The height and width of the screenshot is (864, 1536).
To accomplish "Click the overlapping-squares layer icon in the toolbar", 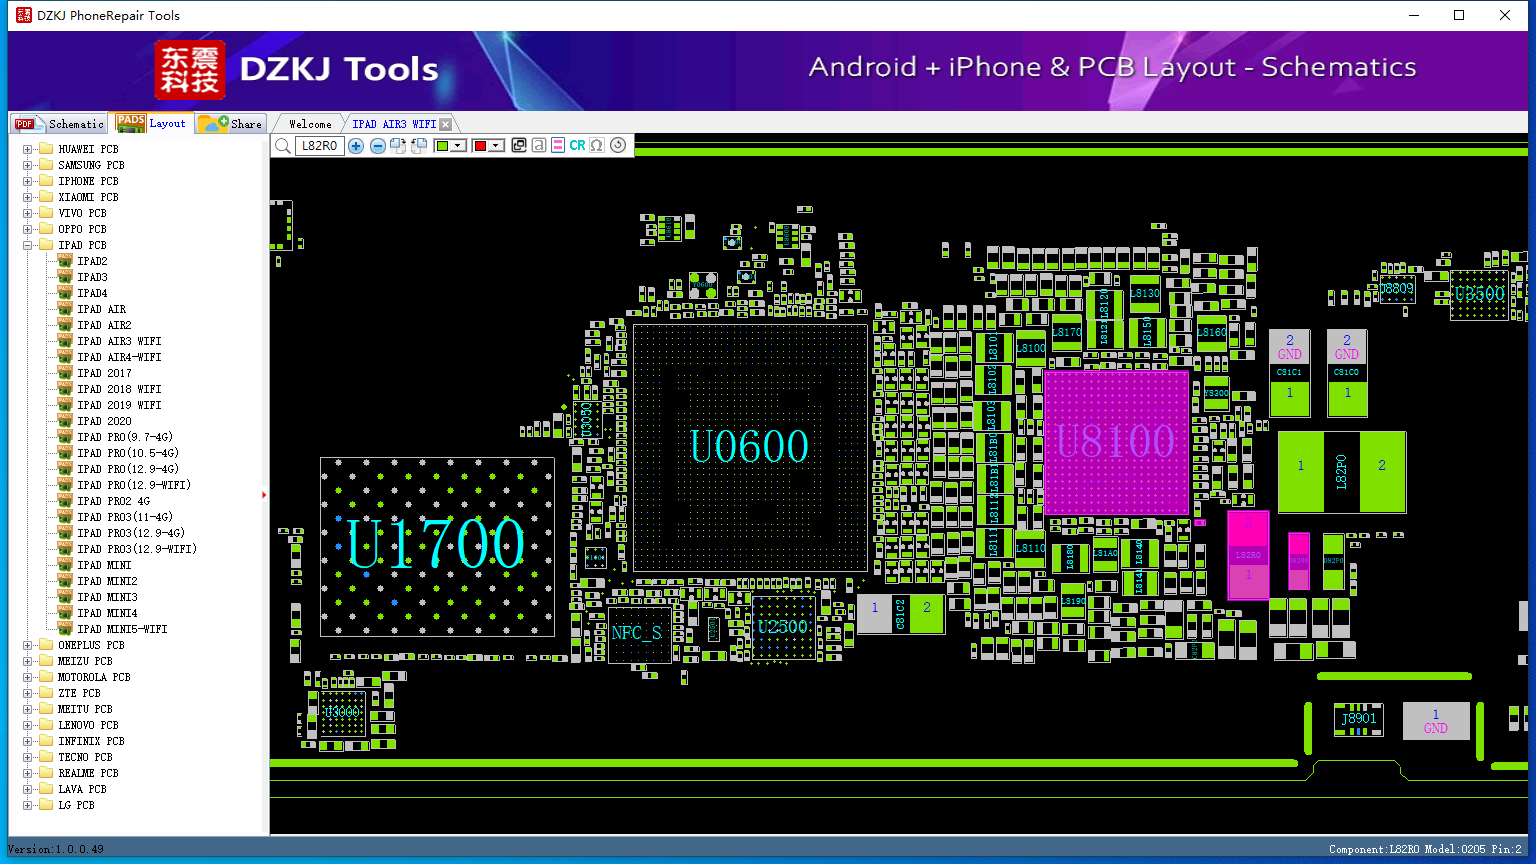I will pos(519,146).
